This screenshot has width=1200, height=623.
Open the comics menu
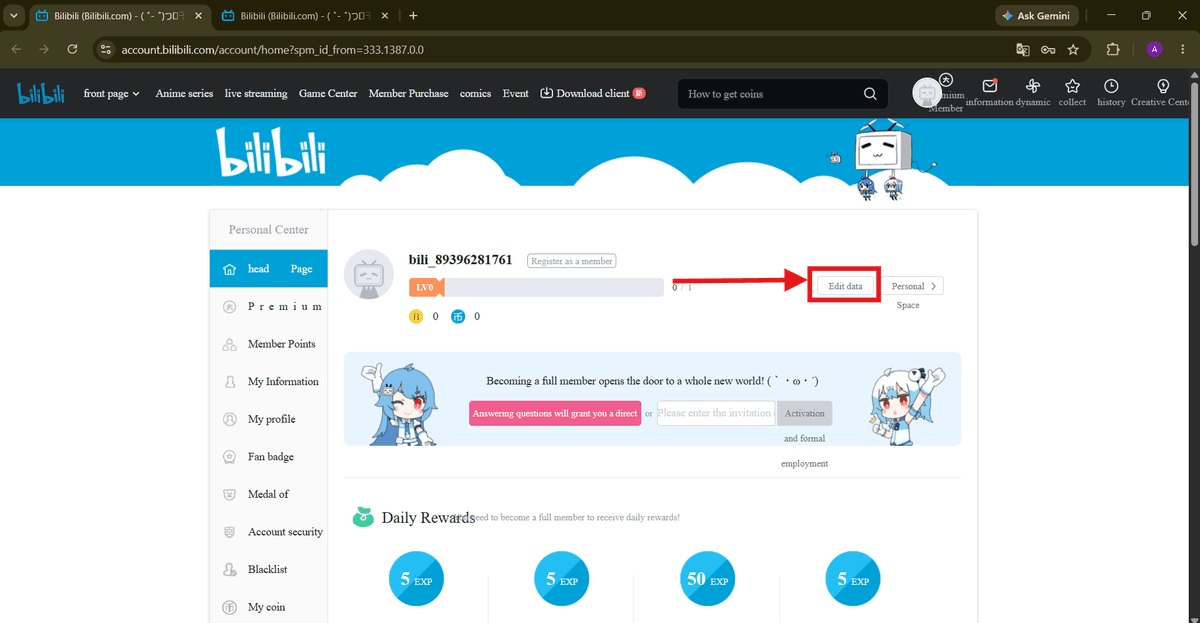point(475,93)
